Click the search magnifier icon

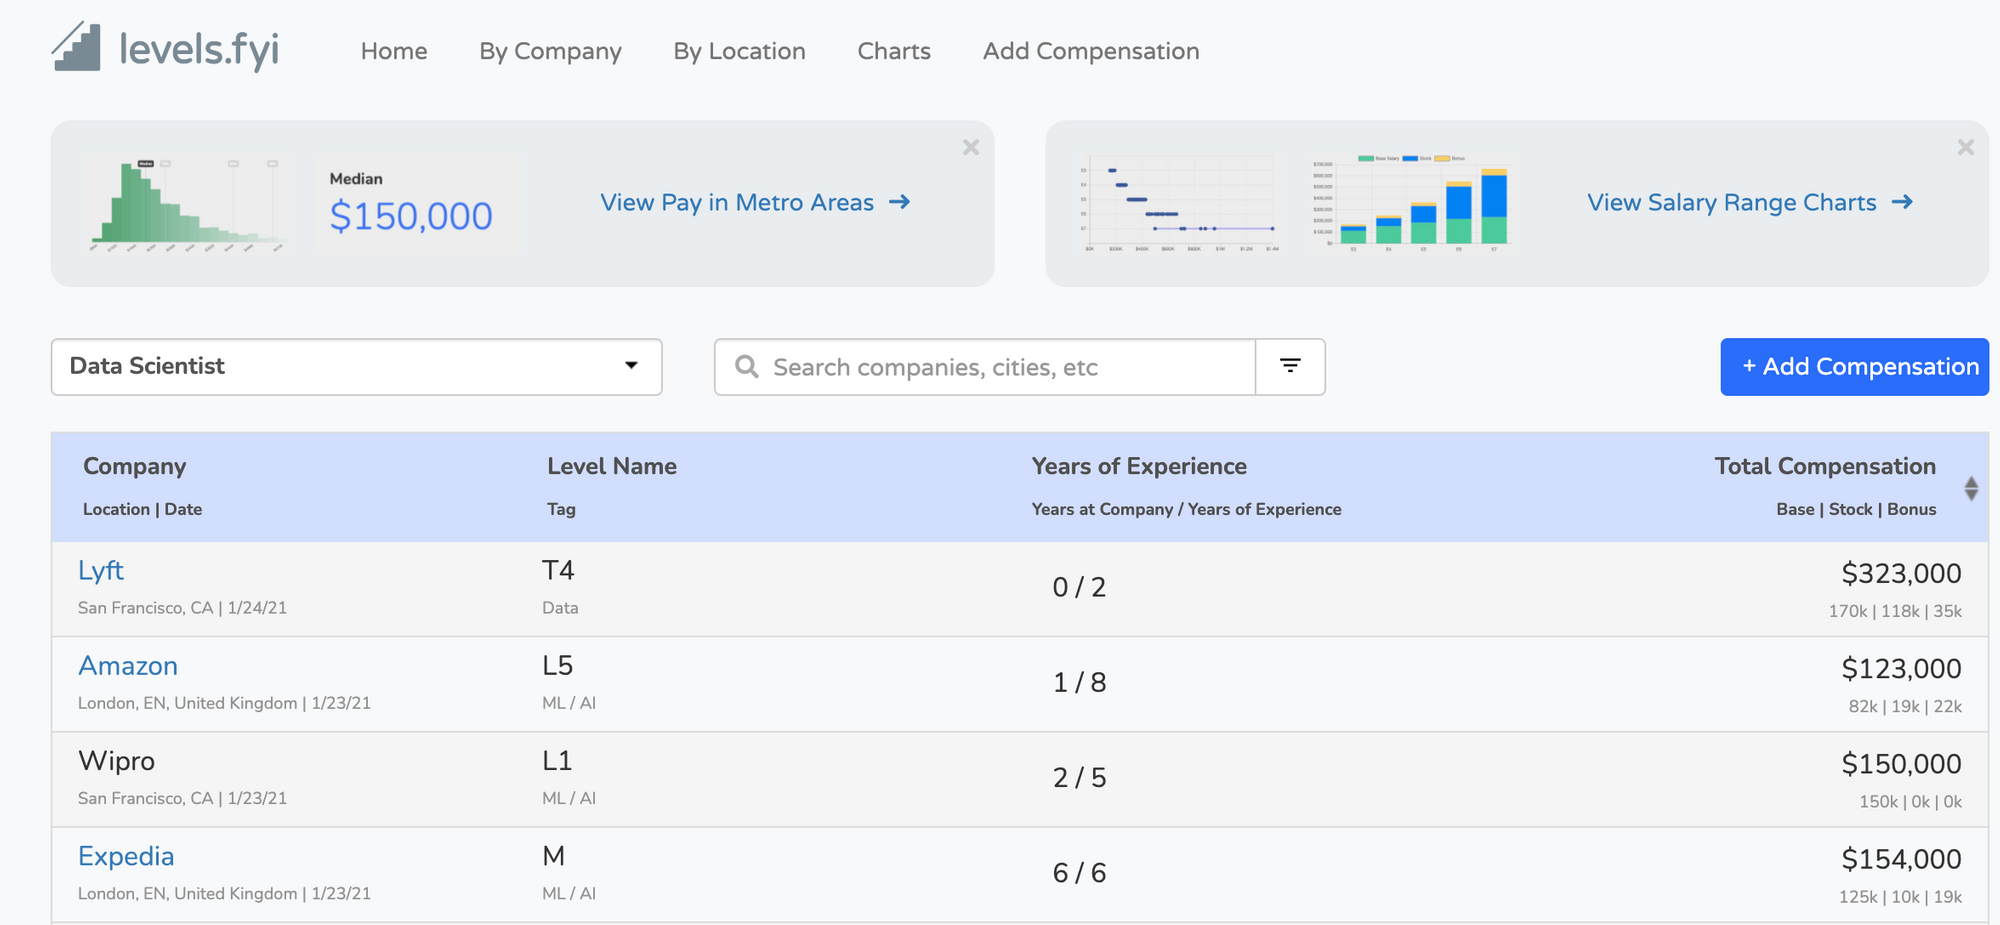click(x=746, y=367)
